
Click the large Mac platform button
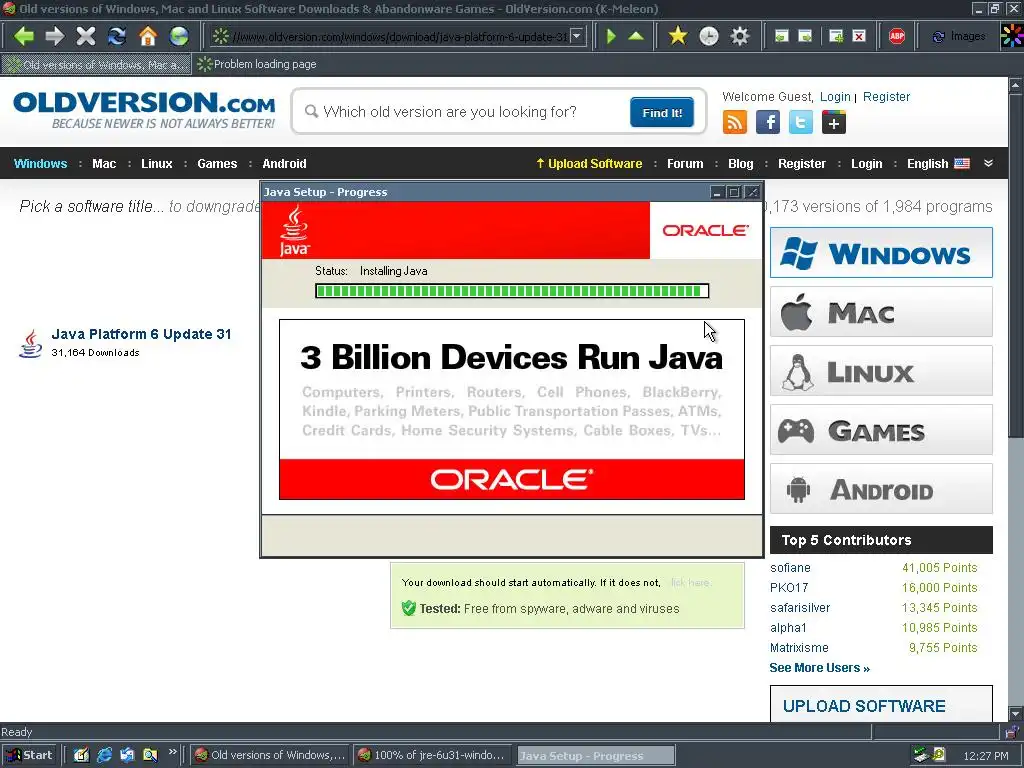pos(881,312)
